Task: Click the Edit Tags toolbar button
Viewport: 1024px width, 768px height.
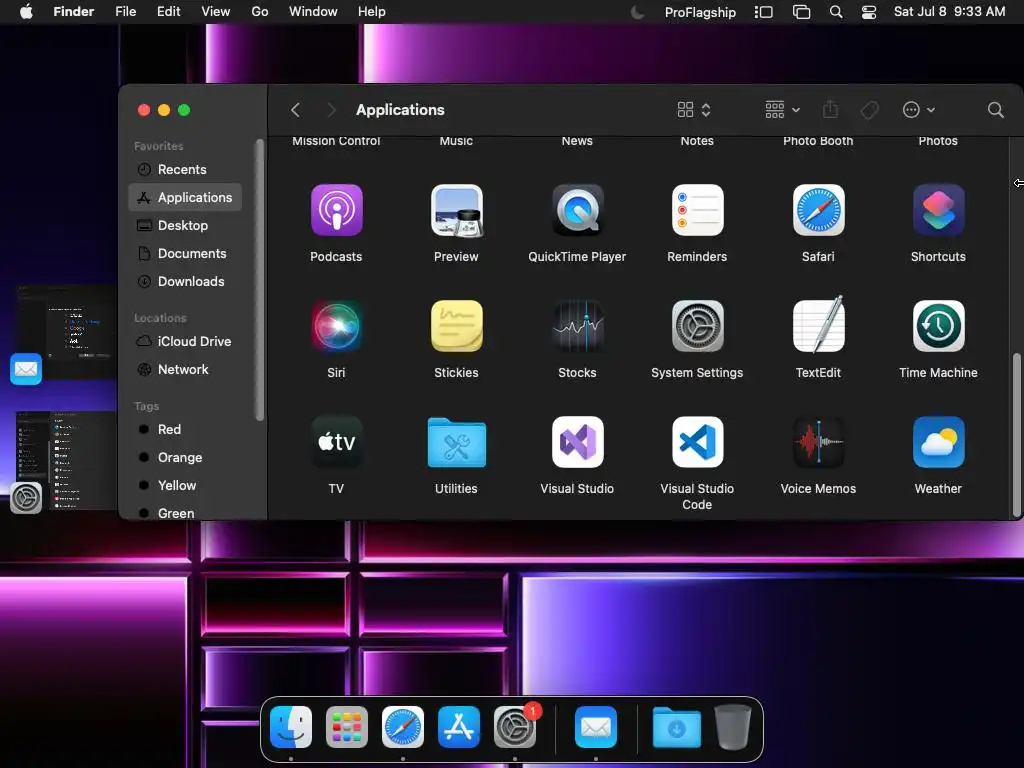Action: click(x=869, y=110)
